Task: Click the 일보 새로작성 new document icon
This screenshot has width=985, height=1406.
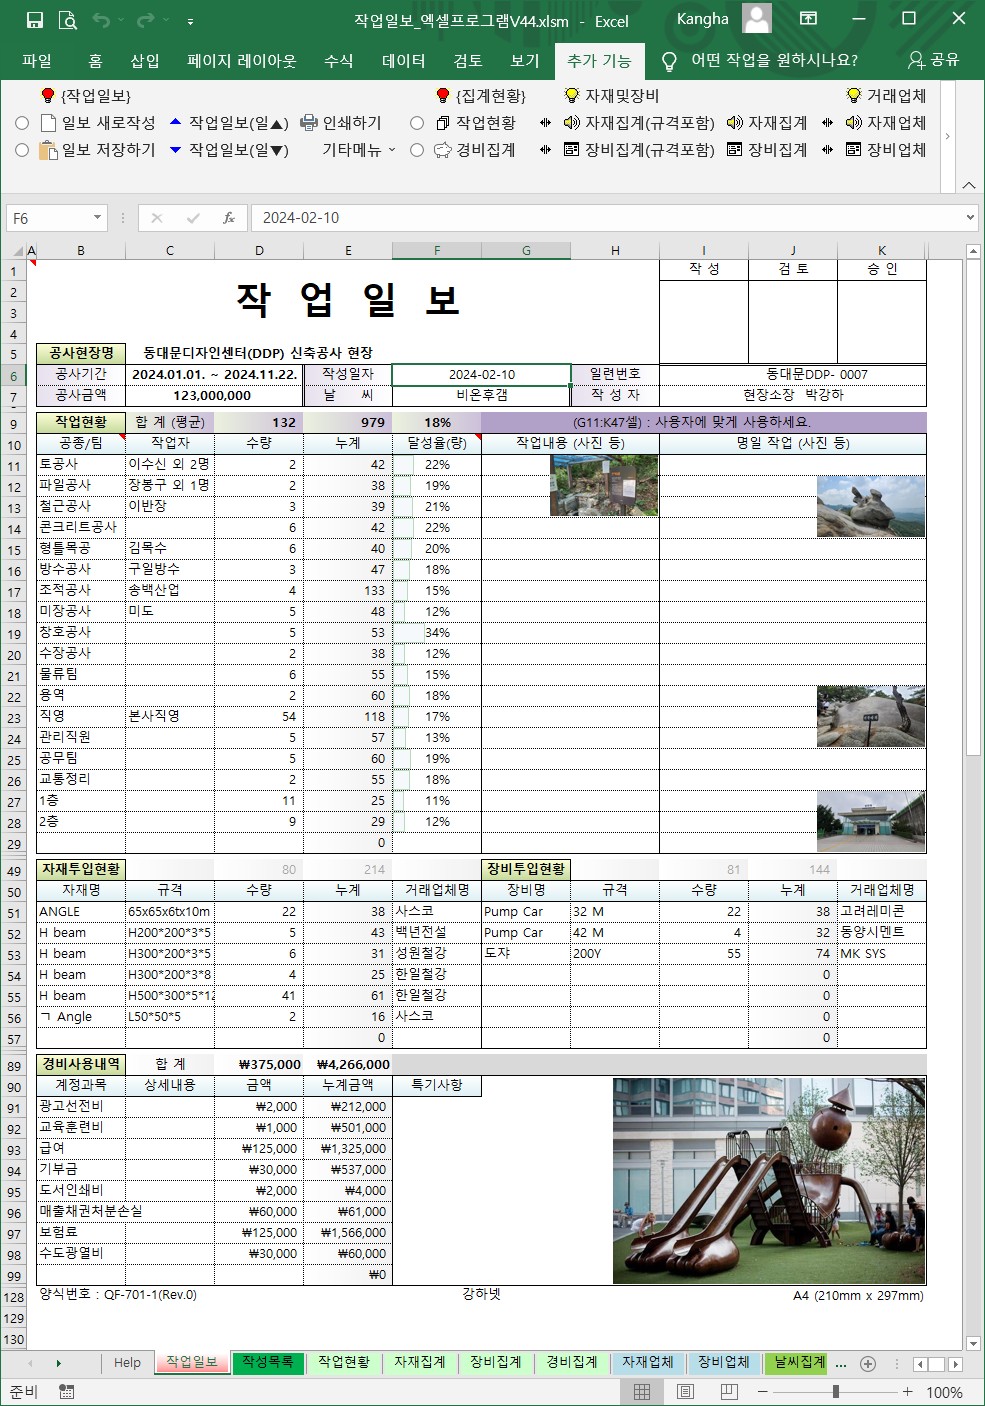Action: [48, 123]
